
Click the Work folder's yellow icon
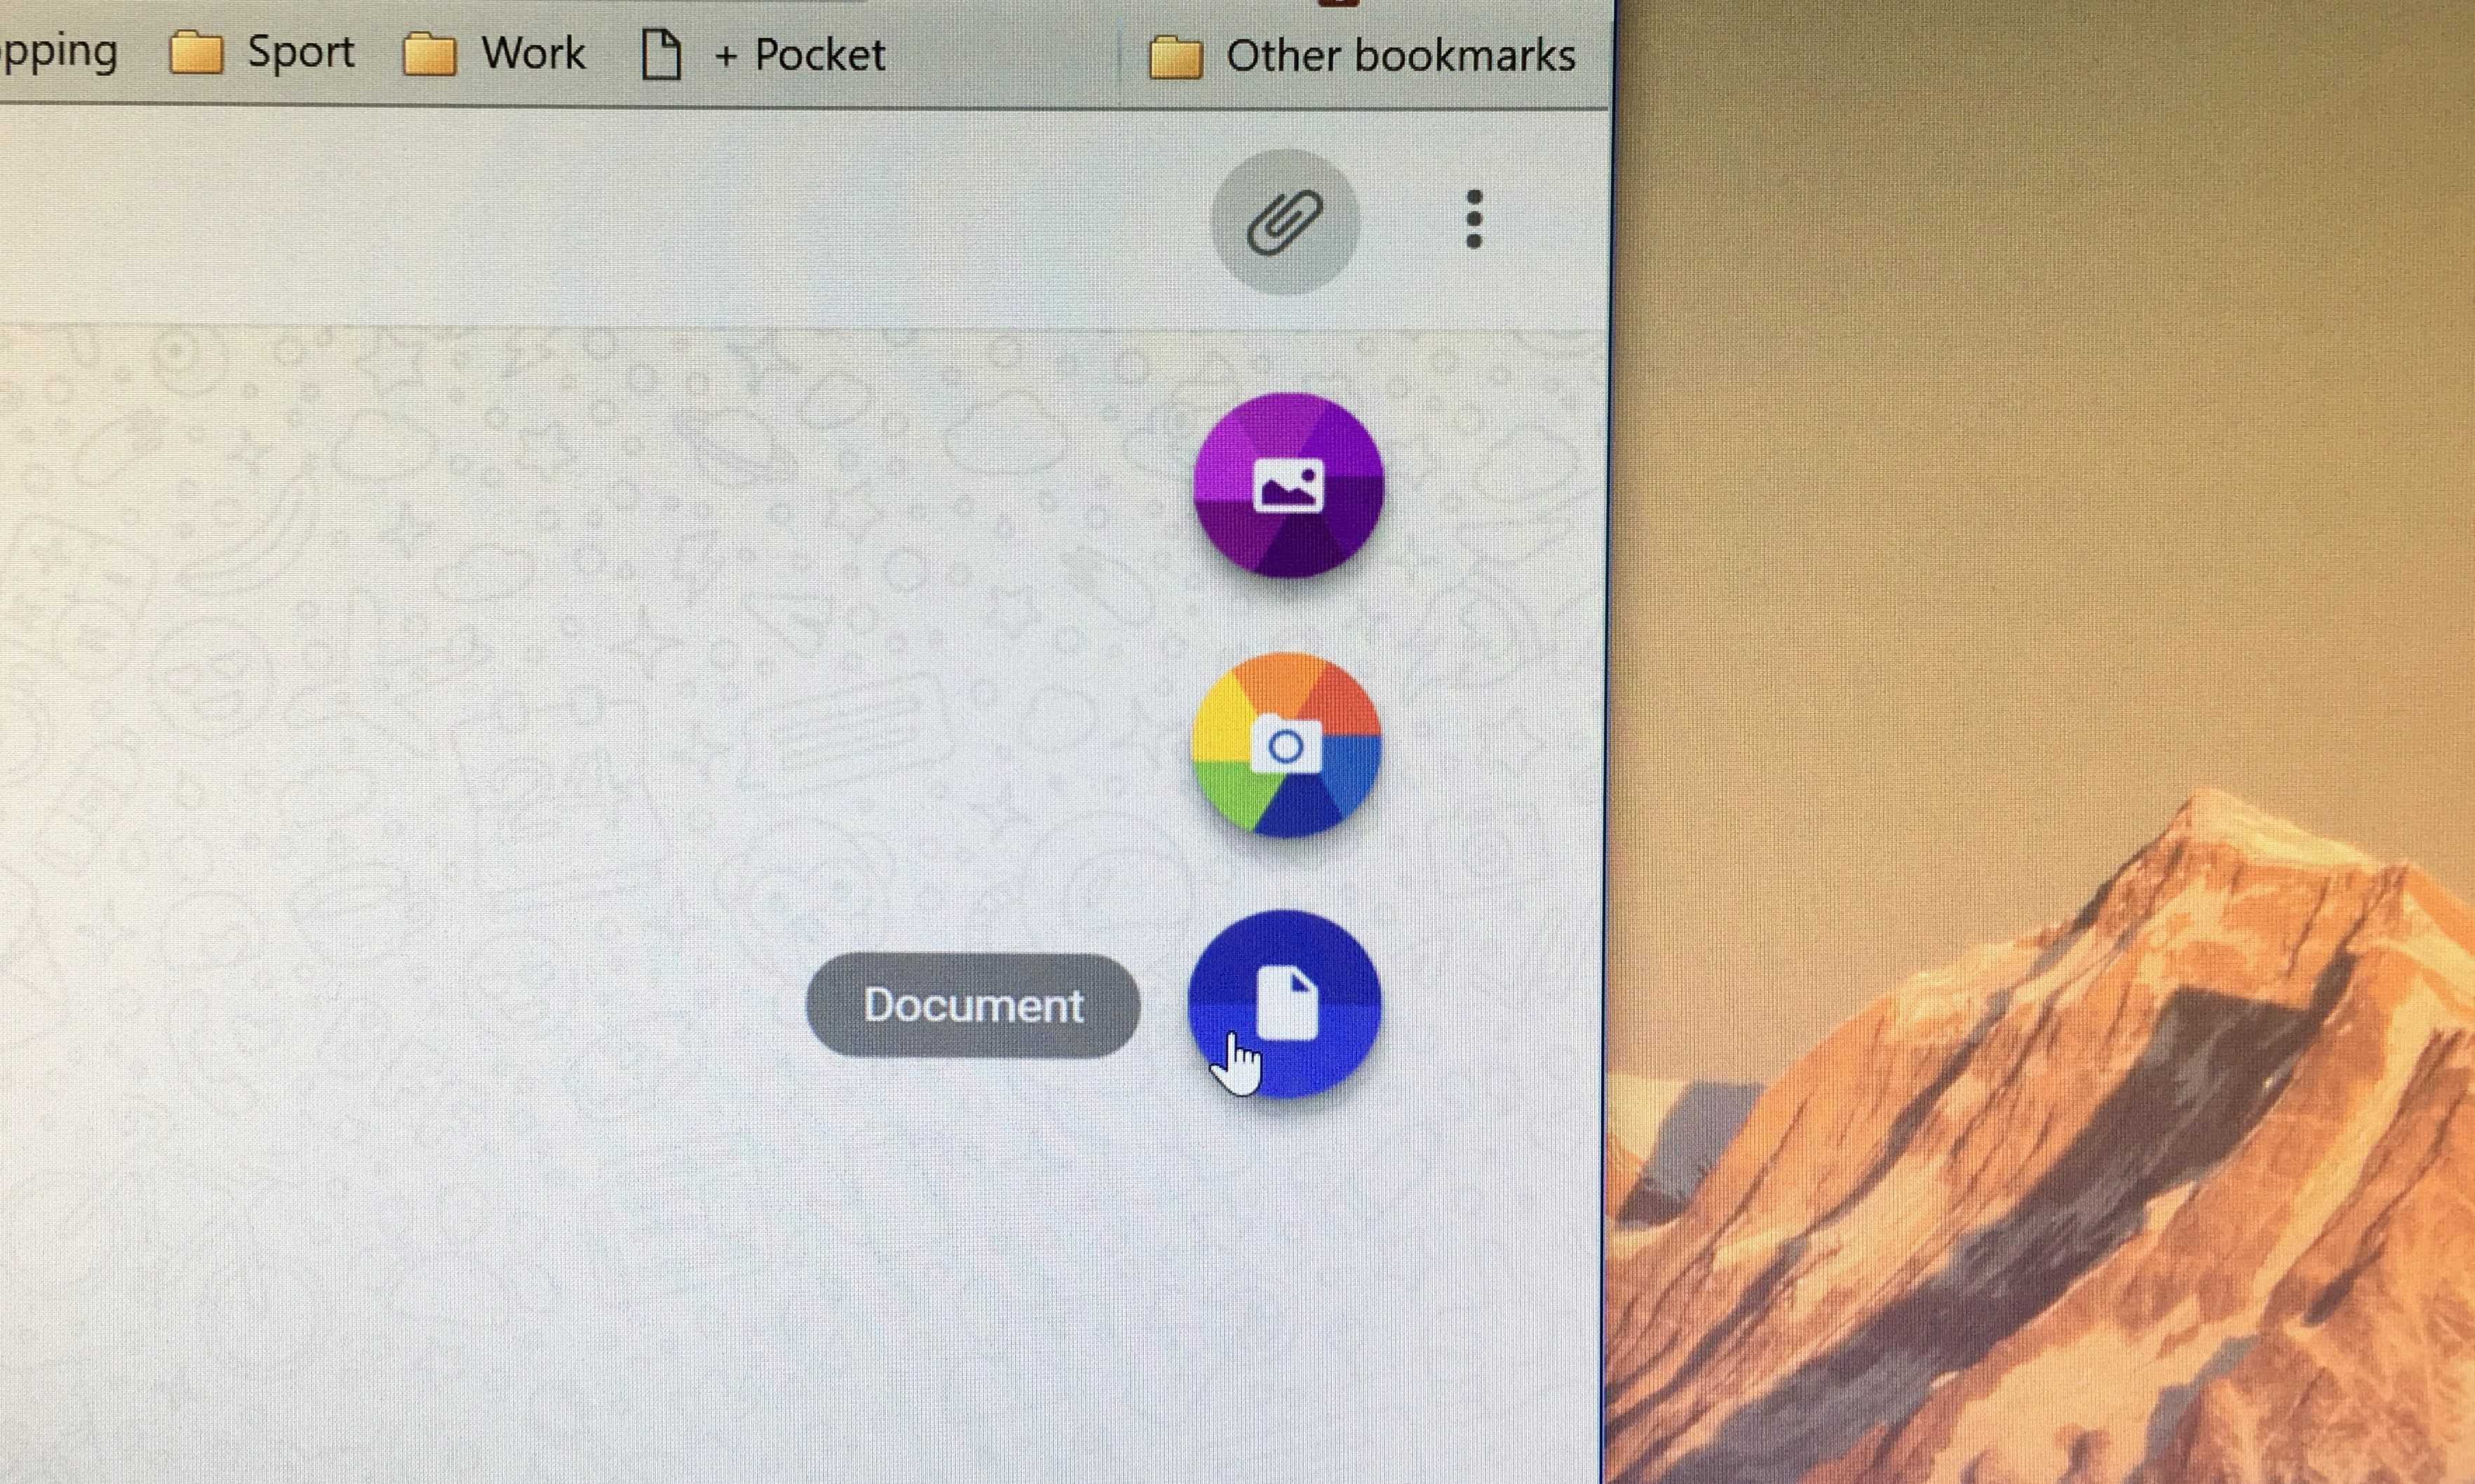point(429,54)
